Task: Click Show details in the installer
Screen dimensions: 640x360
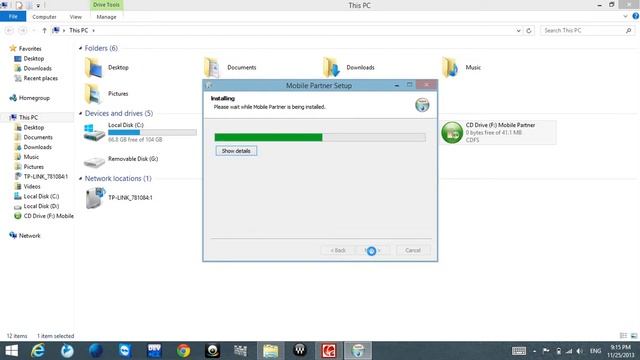Action: click(x=236, y=151)
